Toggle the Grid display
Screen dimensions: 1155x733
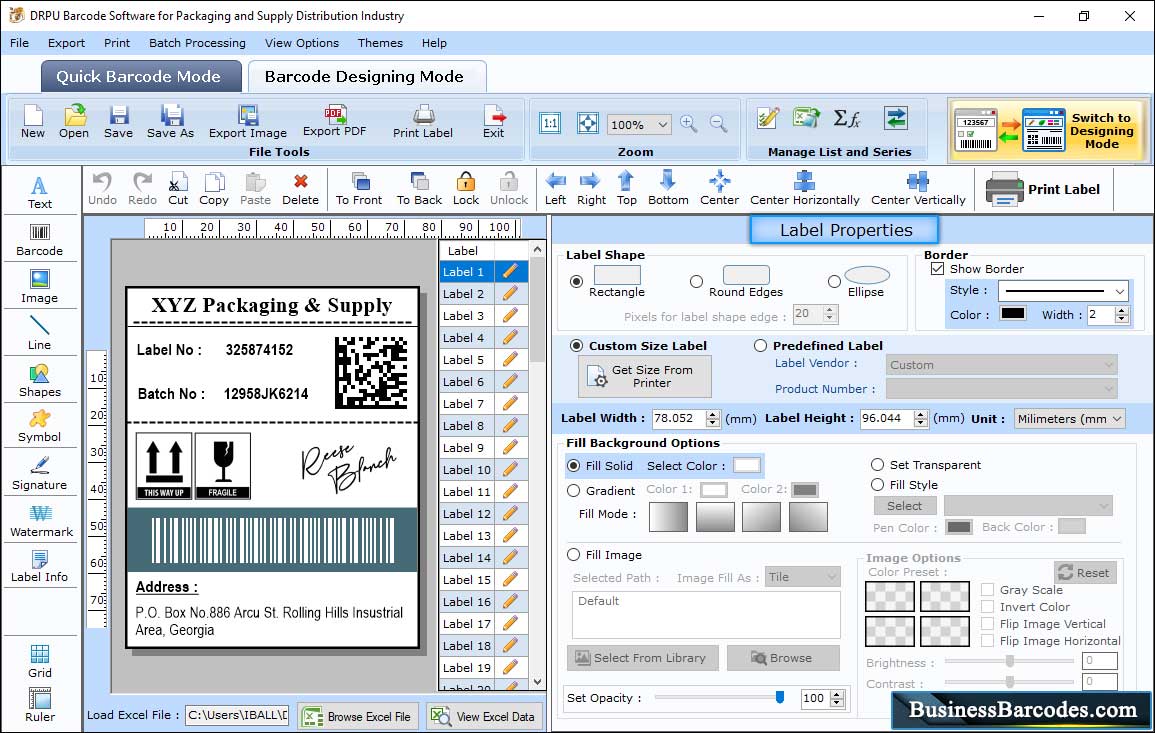pyautogui.click(x=40, y=662)
